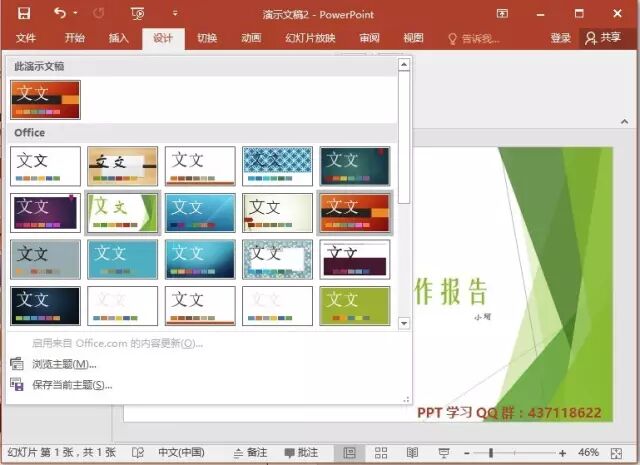Open the 幻灯片放映 tab

pyautogui.click(x=310, y=38)
